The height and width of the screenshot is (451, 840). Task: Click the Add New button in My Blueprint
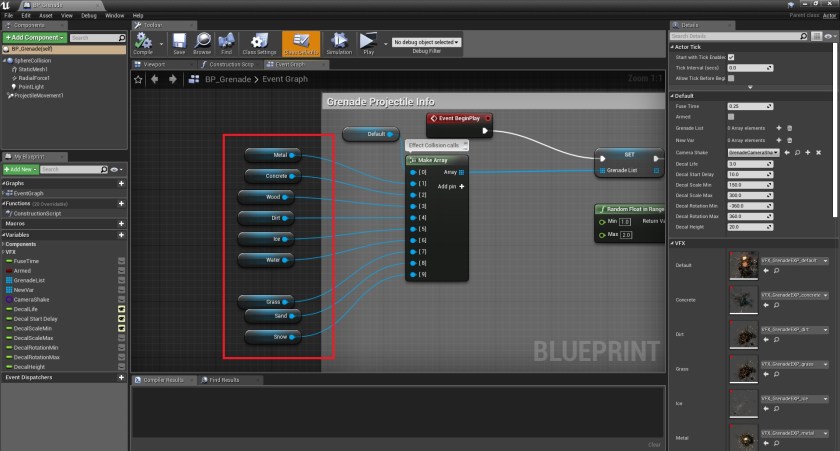click(20, 169)
